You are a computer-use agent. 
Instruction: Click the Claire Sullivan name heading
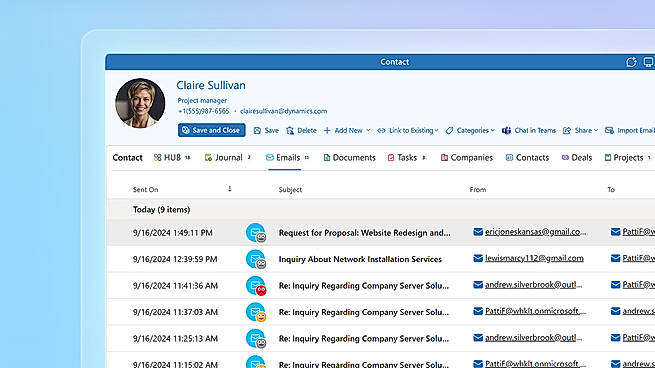click(x=211, y=85)
